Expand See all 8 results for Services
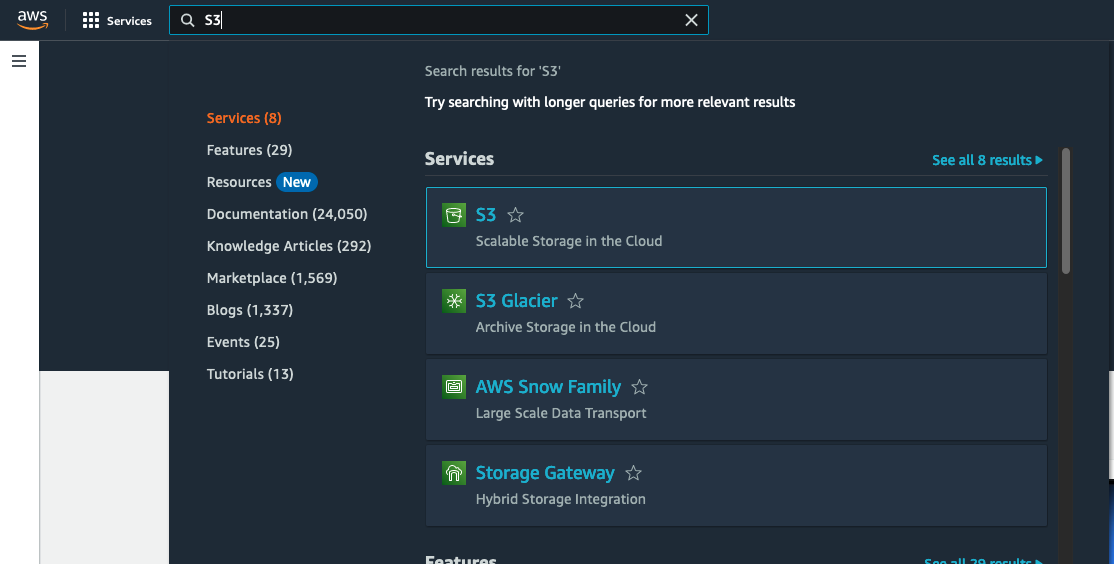The height and width of the screenshot is (564, 1114). [986, 160]
